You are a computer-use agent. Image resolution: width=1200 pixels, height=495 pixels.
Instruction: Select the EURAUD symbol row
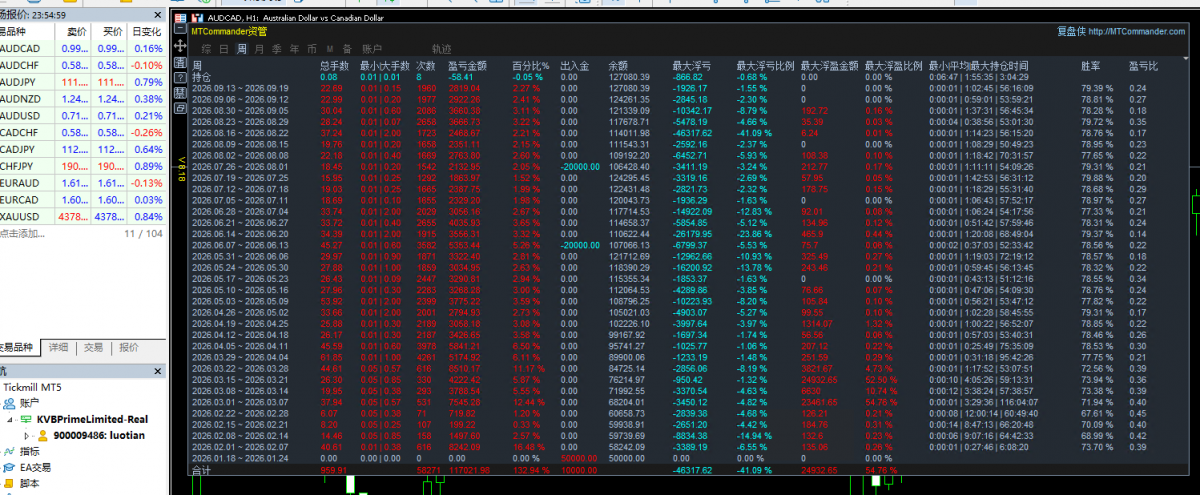tap(82, 183)
